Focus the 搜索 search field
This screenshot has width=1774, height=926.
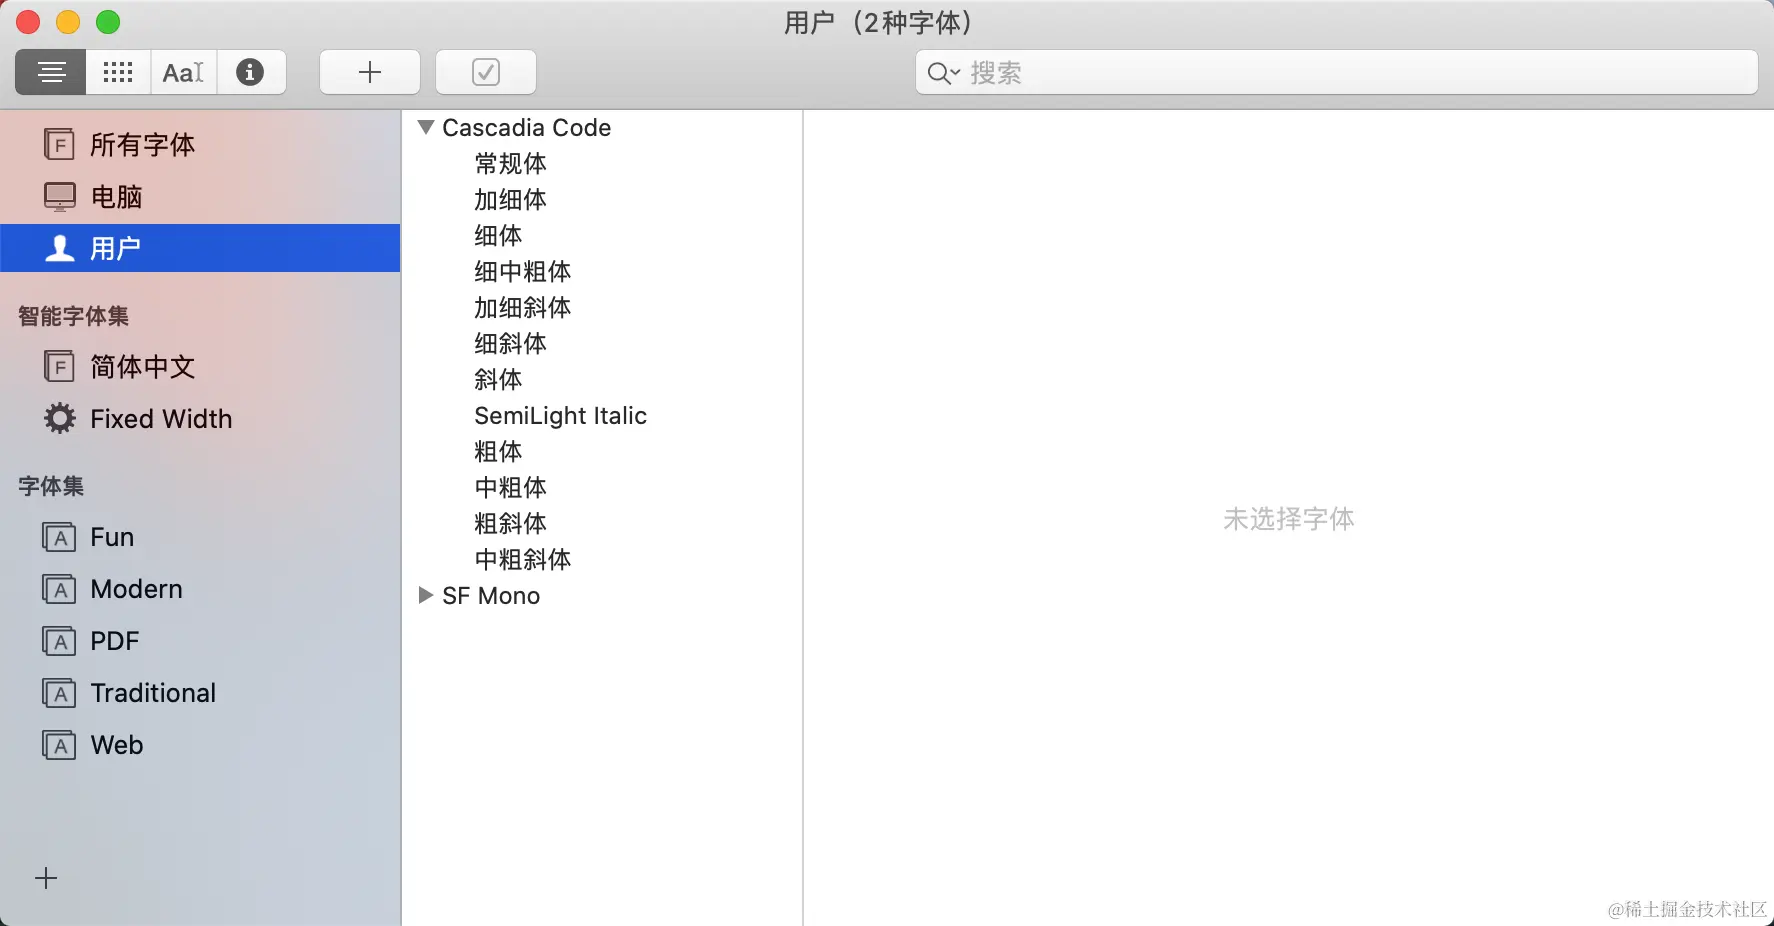[1336, 72]
